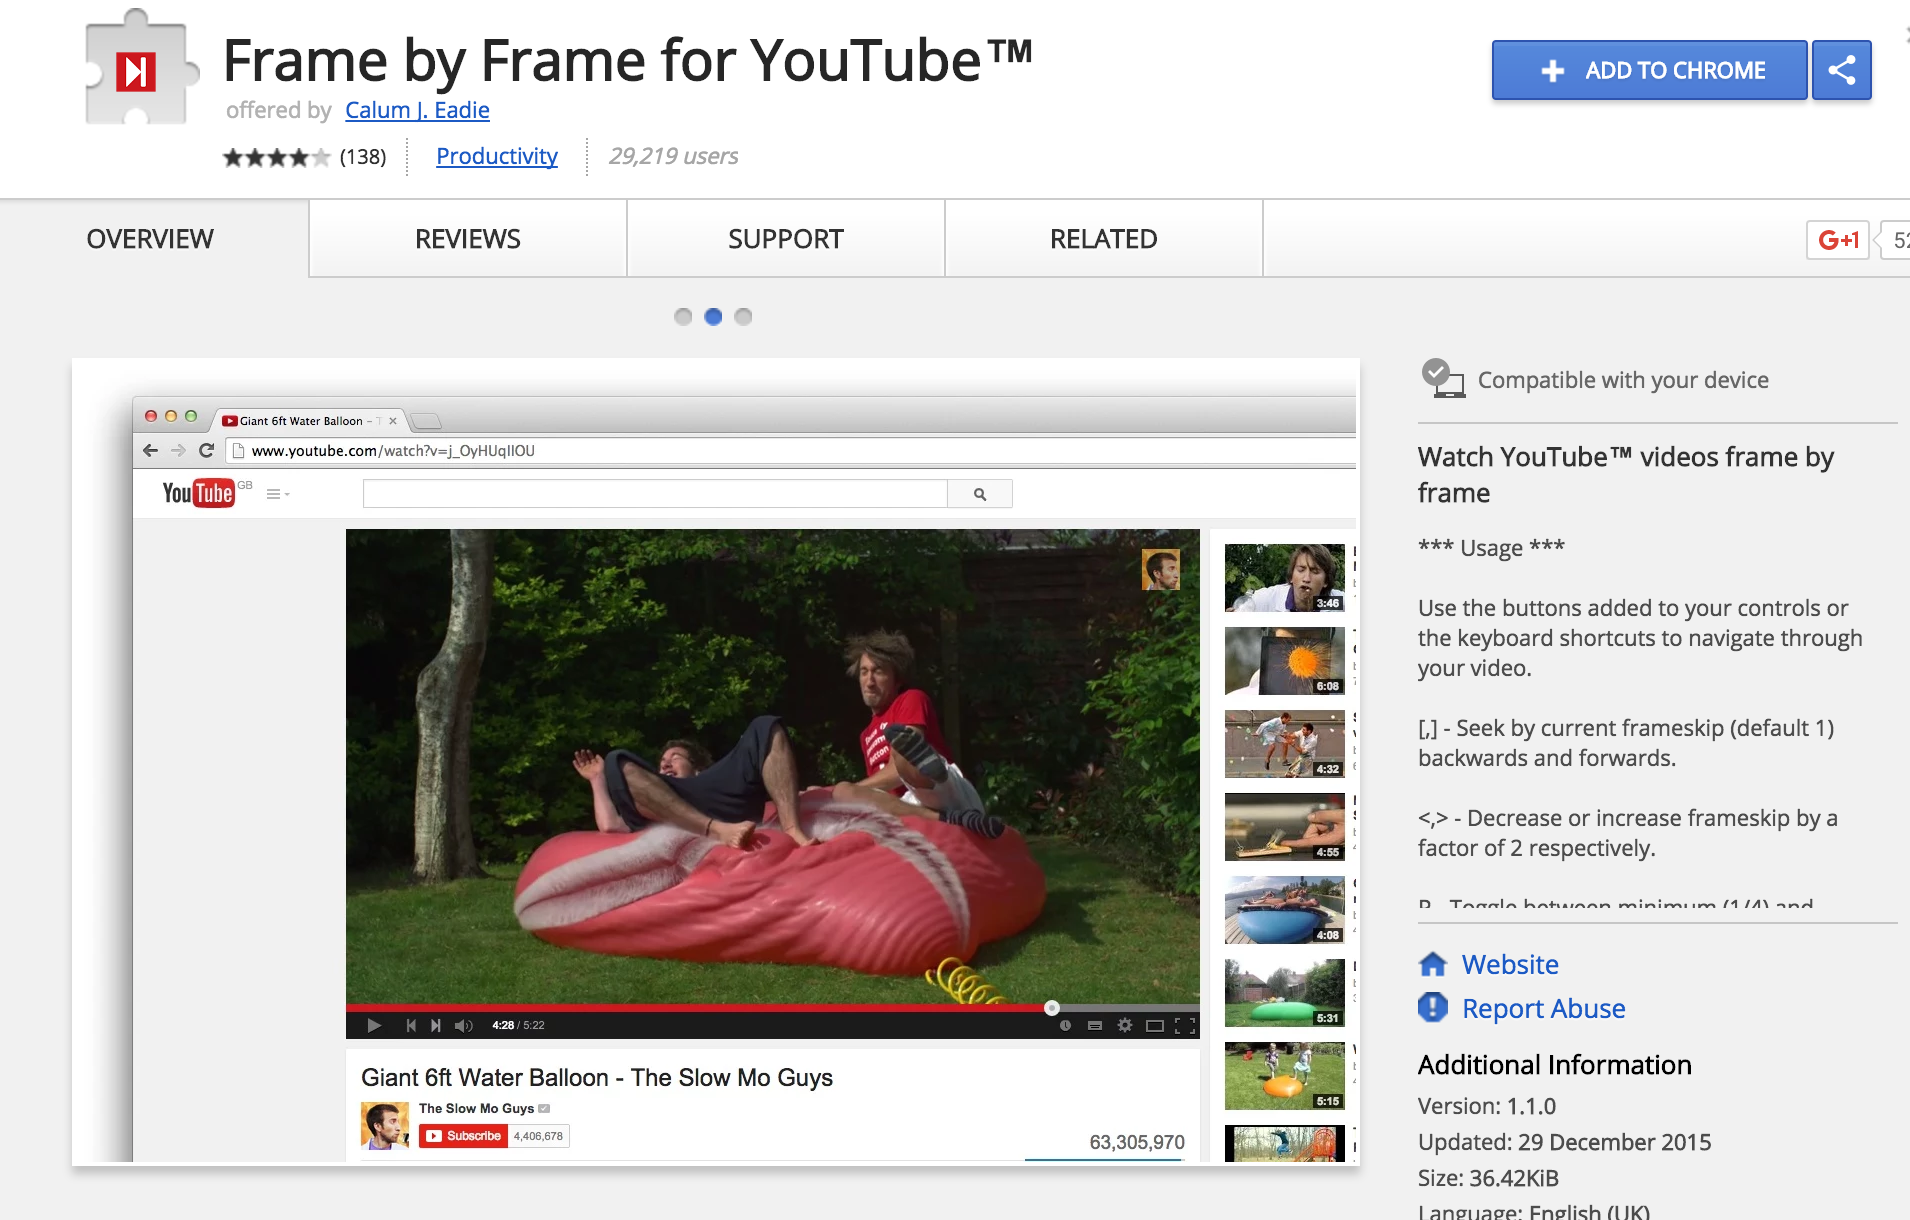Click the Website link
Viewport: 1910px width, 1220px height.
[x=1510, y=964]
